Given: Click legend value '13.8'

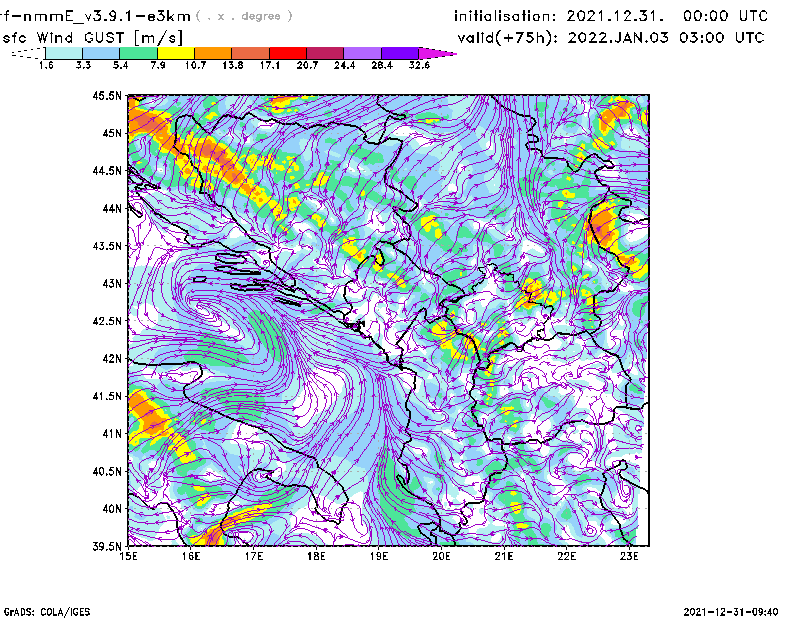Looking at the screenshot, I should (232, 65).
